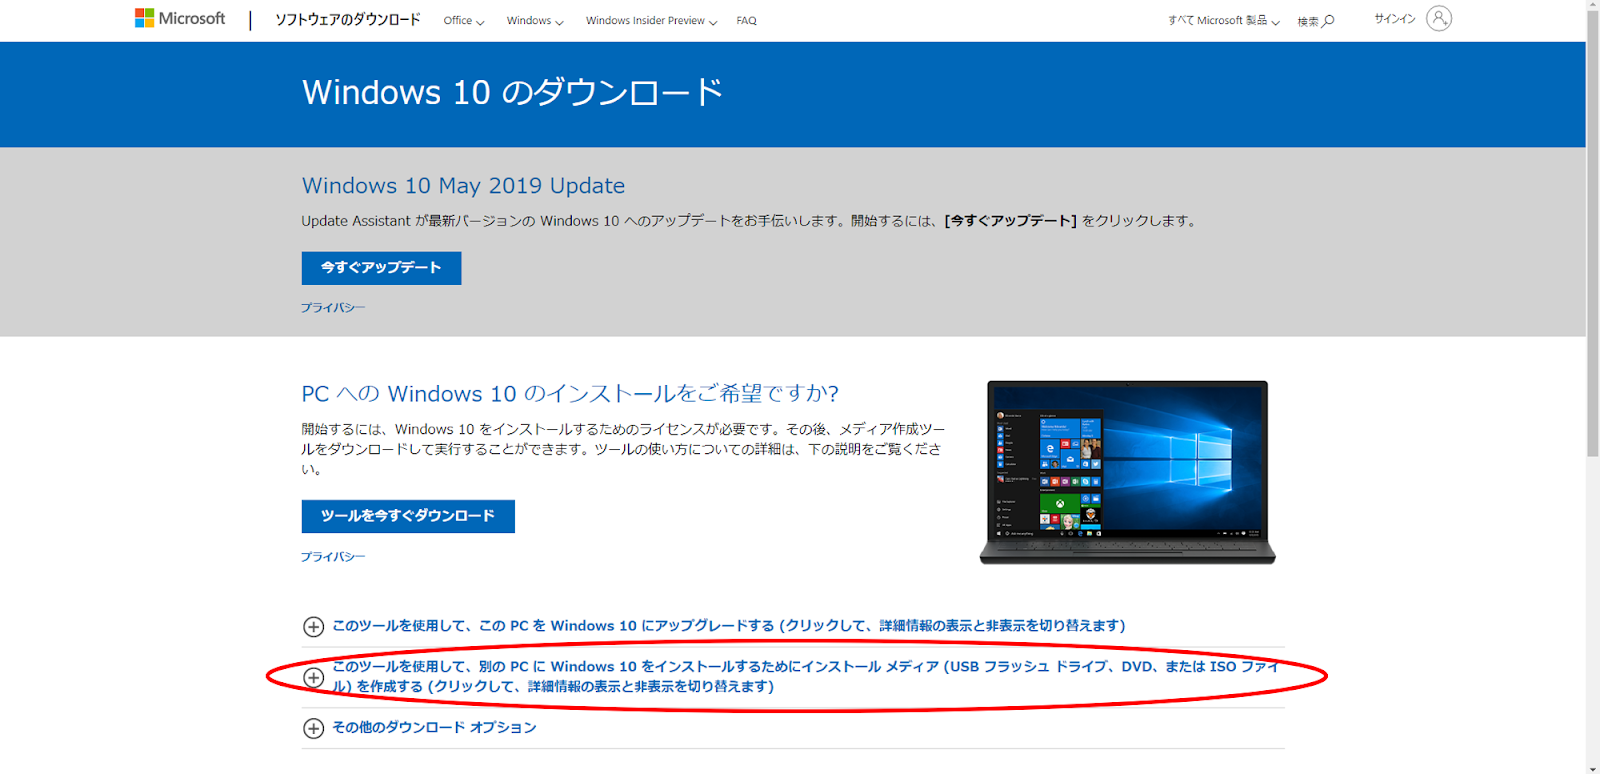The width and height of the screenshot is (1600, 774).
Task: Click インストール メディア creation section text
Action: tap(806, 676)
